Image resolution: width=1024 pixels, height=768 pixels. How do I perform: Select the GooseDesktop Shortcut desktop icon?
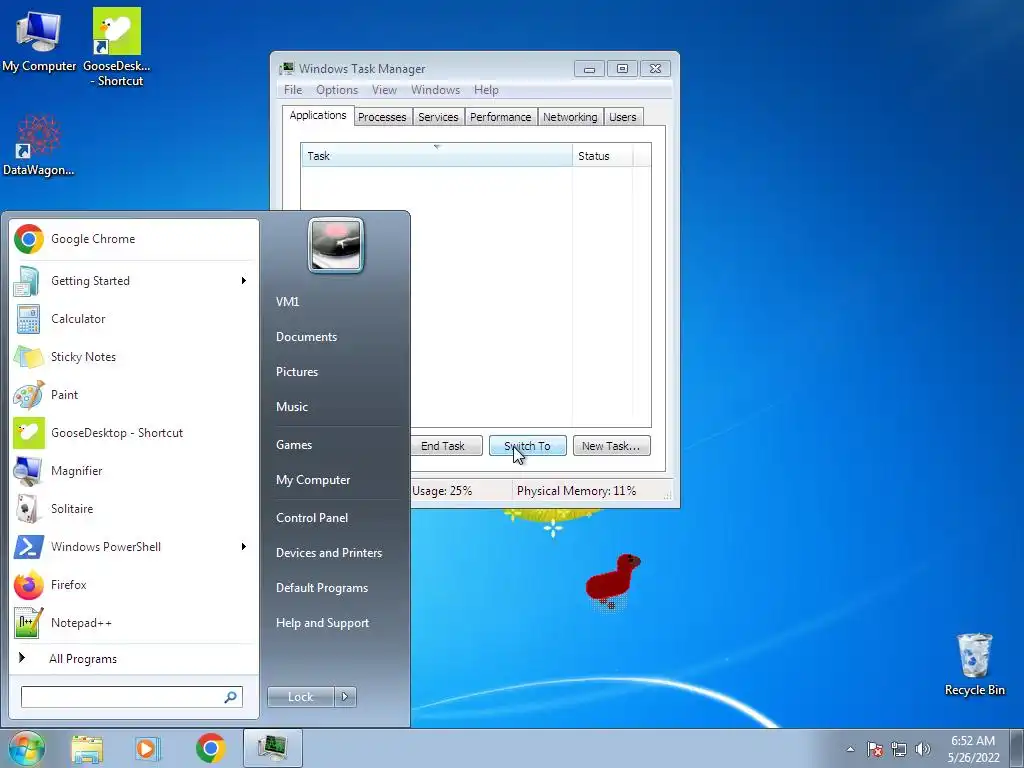[117, 47]
